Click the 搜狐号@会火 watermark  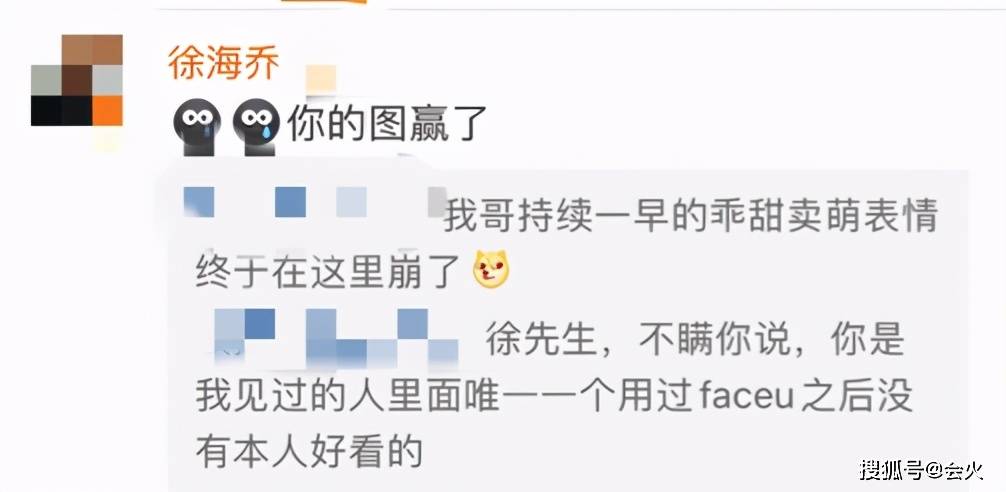[x=921, y=470]
